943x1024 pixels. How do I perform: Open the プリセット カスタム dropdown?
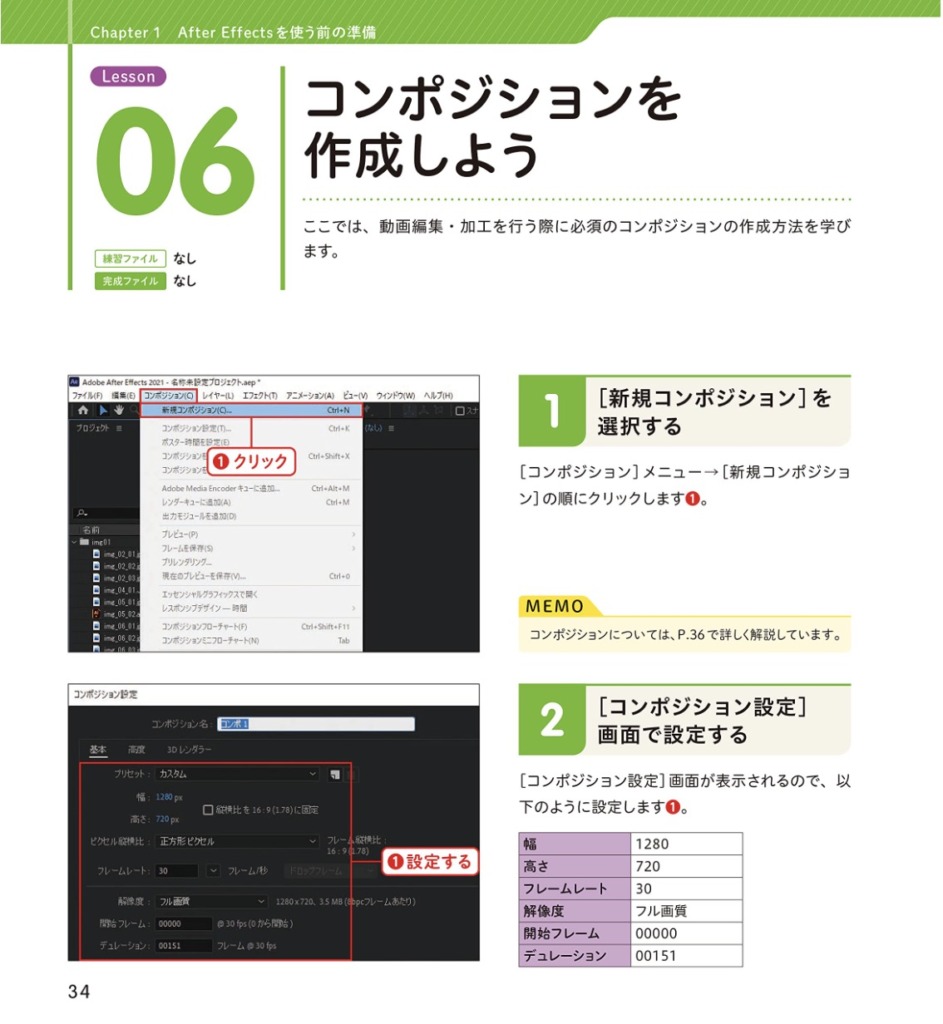pos(238,774)
